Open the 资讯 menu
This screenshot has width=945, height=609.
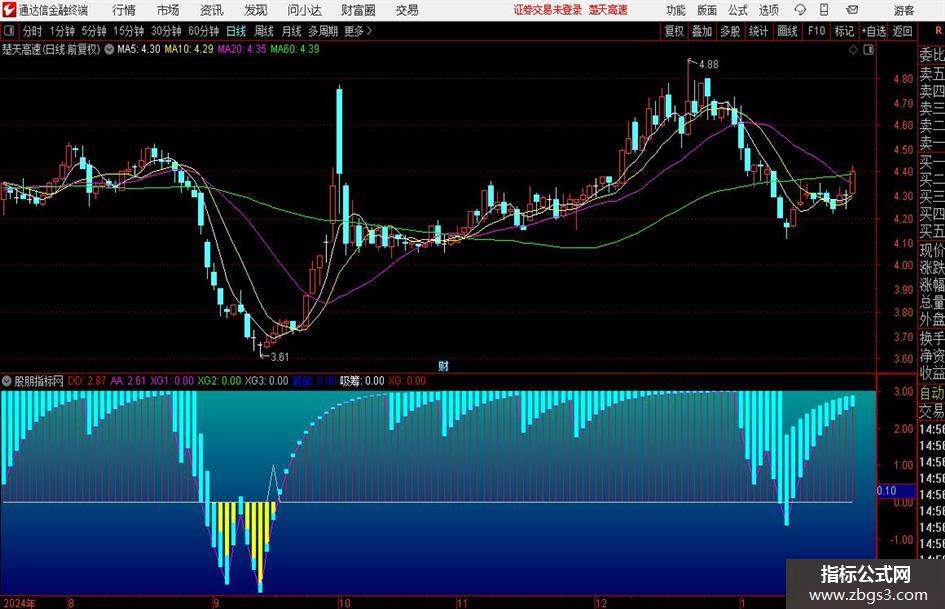(212, 10)
